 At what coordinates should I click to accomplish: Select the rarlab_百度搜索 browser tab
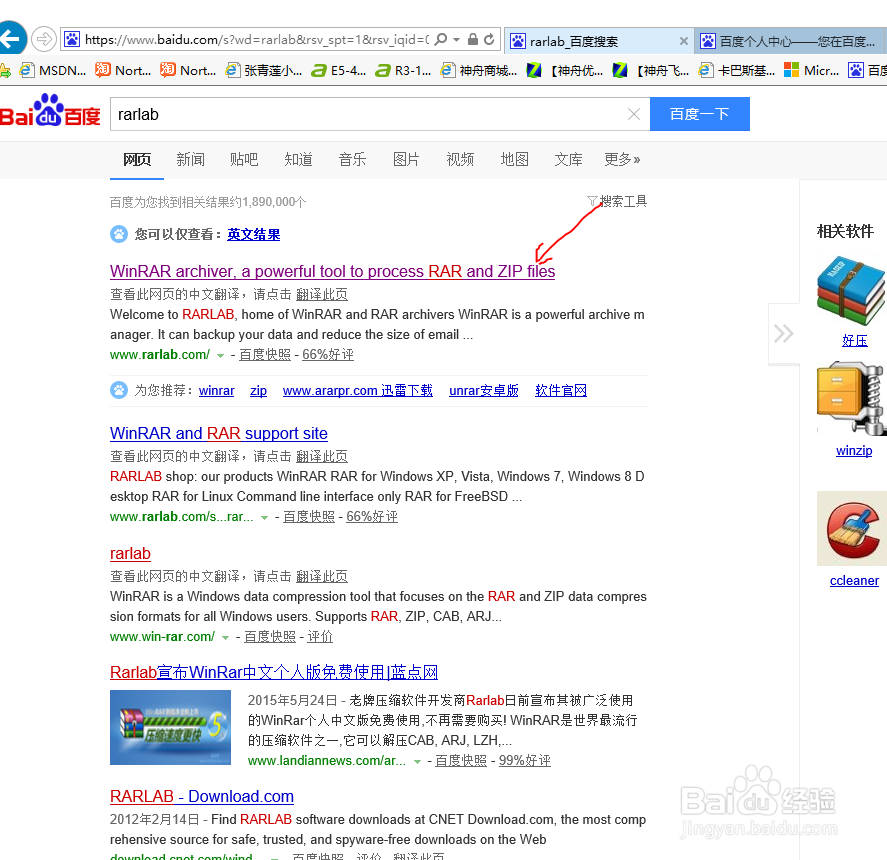point(598,41)
